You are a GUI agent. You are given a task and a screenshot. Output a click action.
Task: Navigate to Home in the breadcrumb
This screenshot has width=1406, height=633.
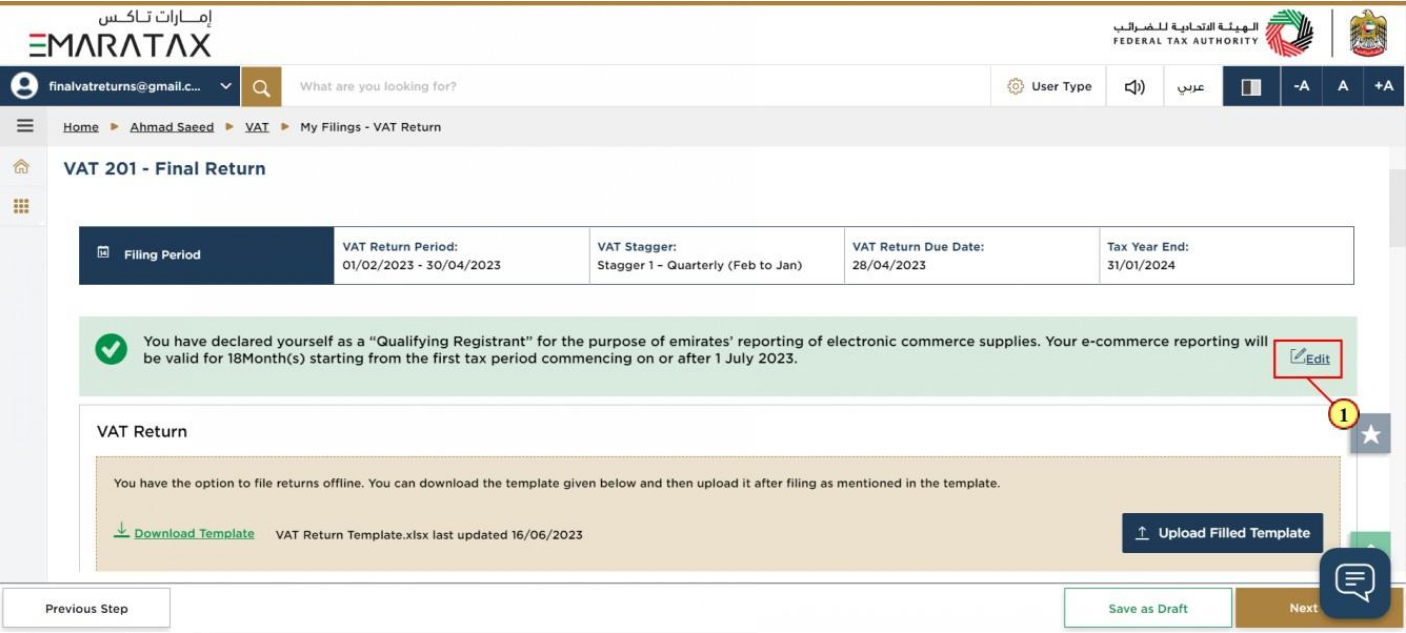click(x=81, y=127)
